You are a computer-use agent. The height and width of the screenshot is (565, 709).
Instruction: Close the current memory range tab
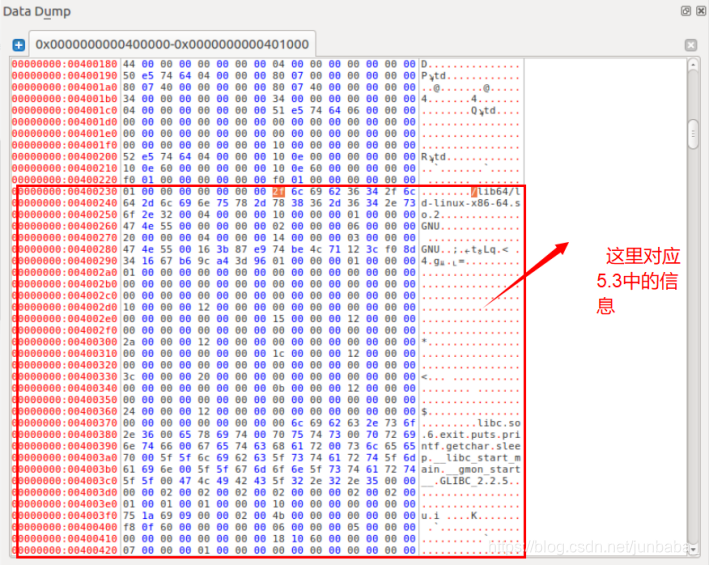coord(690,45)
